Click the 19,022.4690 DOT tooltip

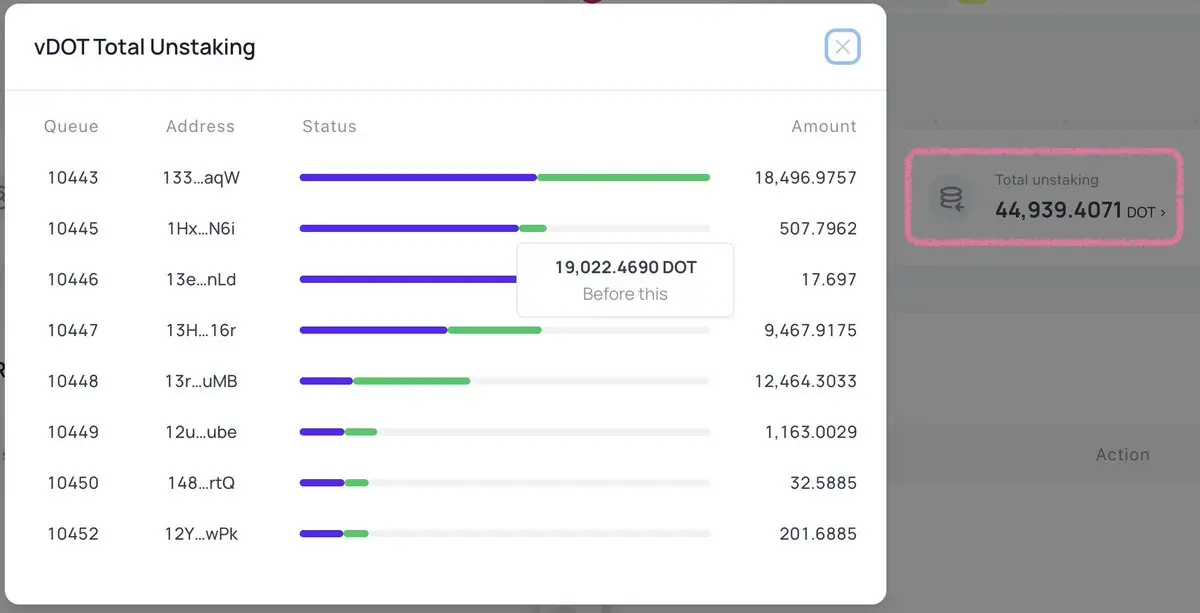pos(625,280)
